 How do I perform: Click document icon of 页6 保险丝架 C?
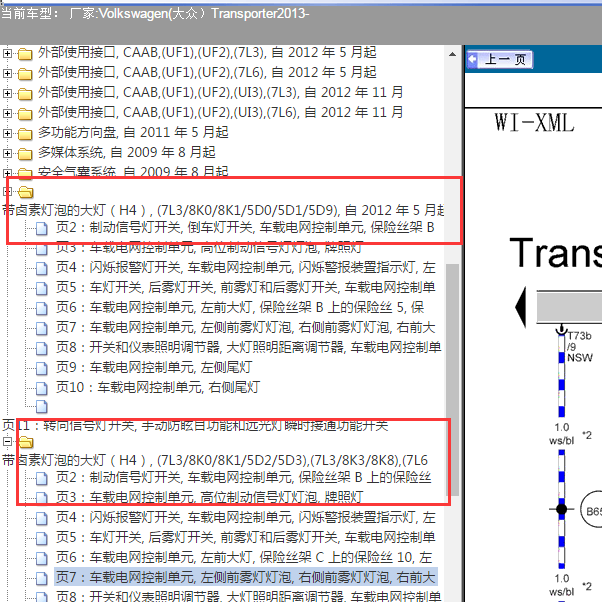[x=41, y=558]
